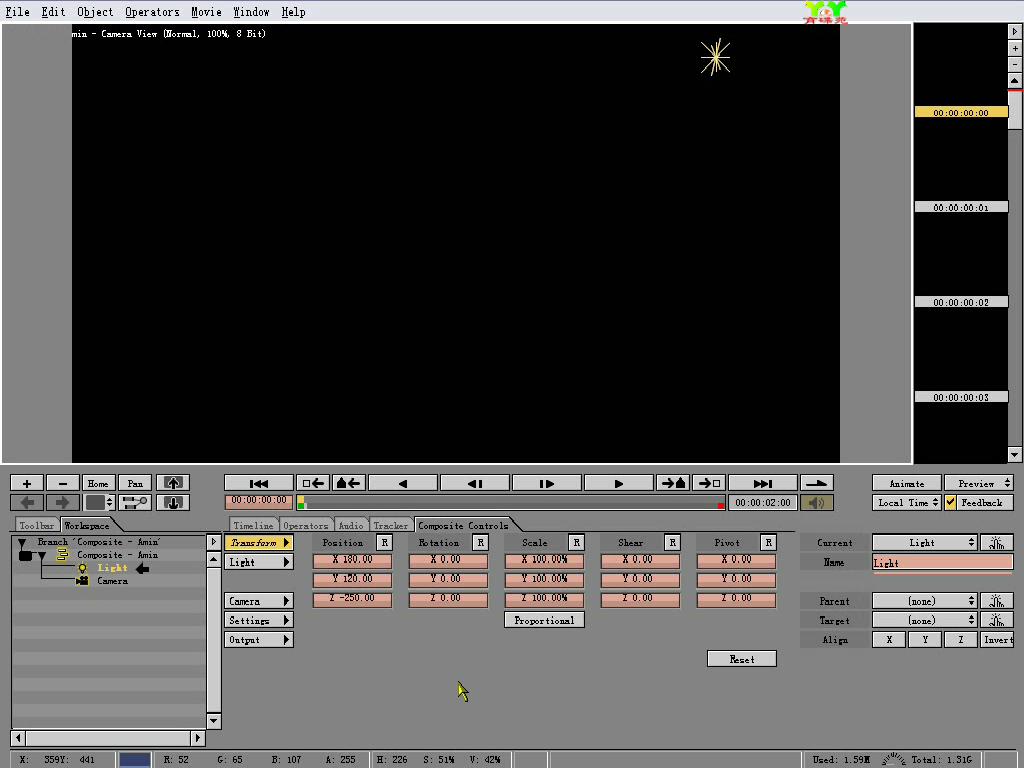The image size is (1024, 768).
Task: Select the 00:00:00:01 frame marker
Action: (x=961, y=208)
